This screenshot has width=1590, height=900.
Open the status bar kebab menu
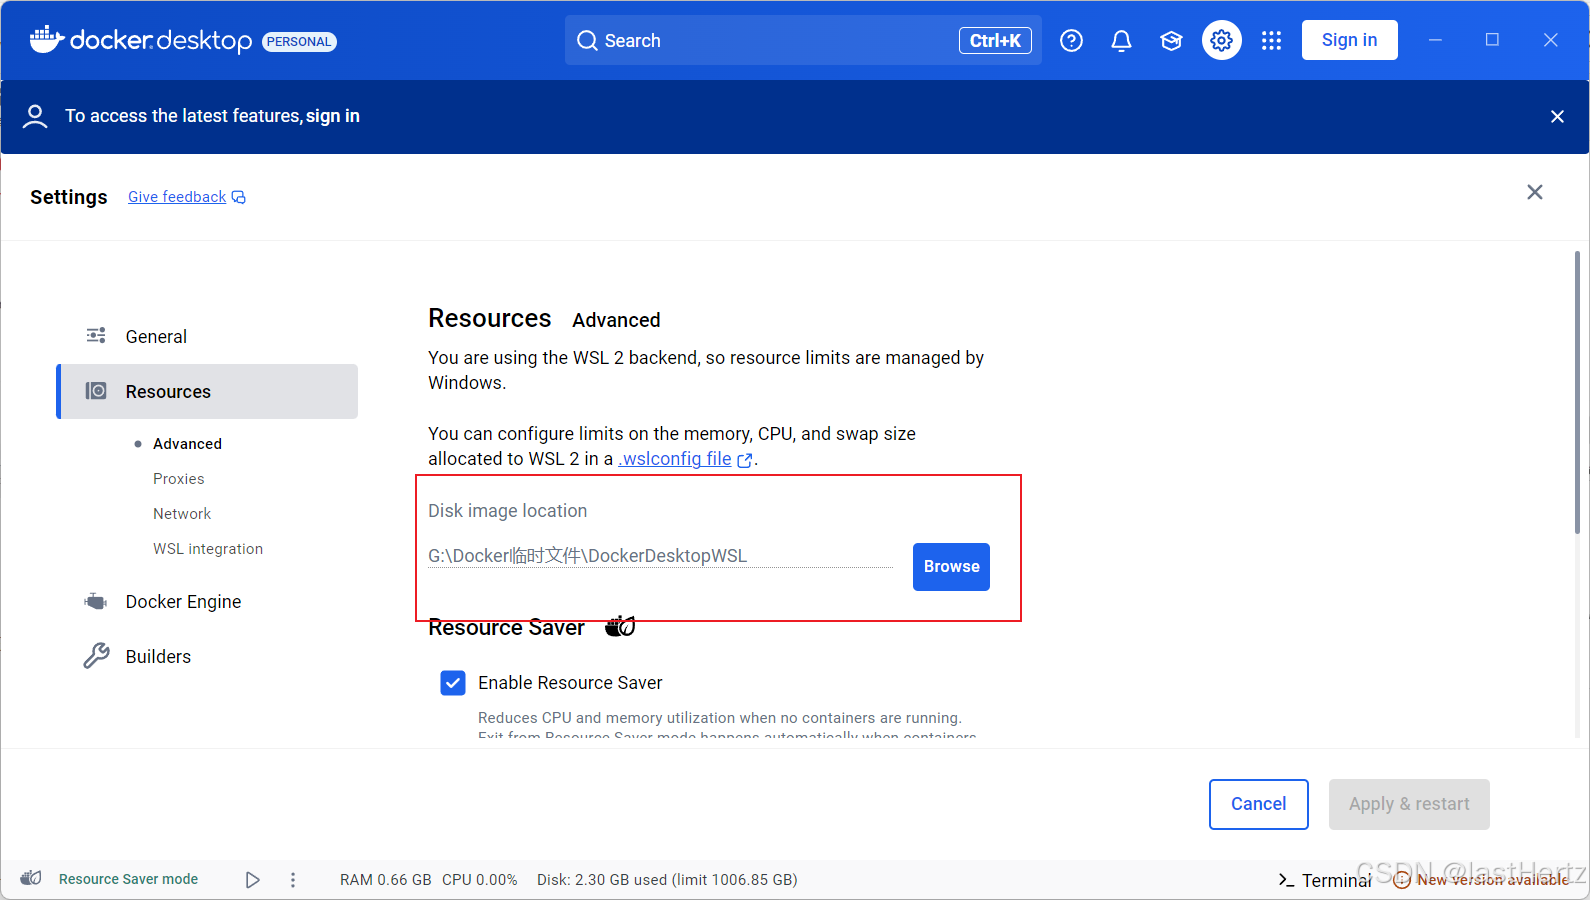coord(293,880)
